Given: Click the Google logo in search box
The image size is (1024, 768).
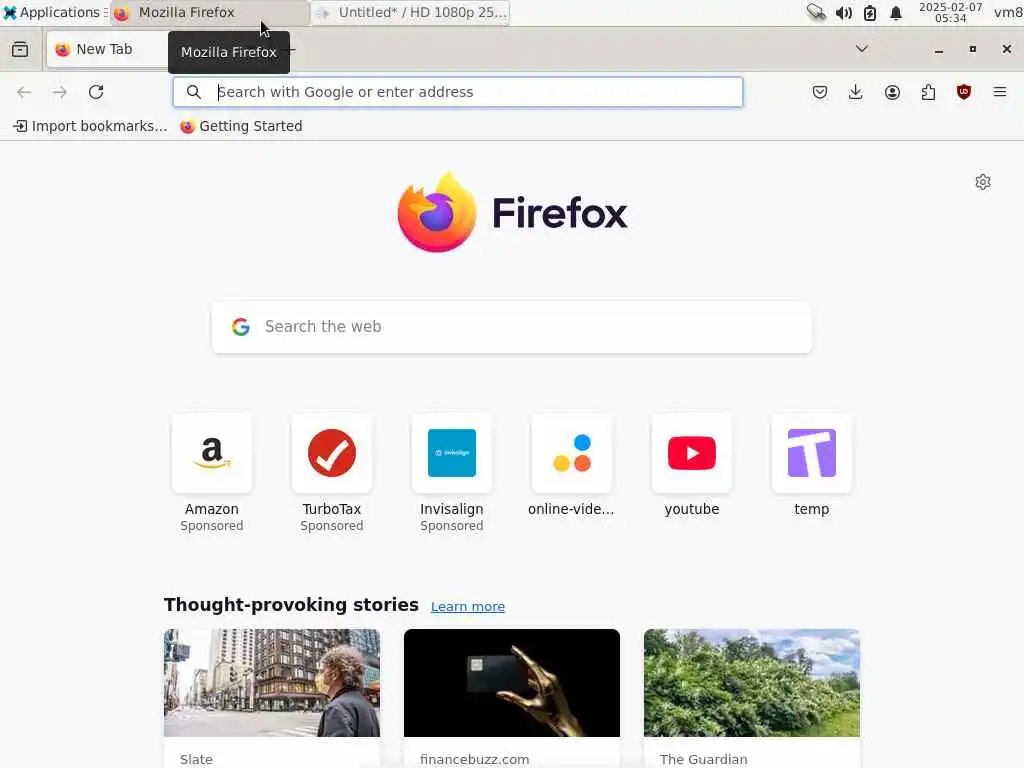Looking at the screenshot, I should click(x=241, y=327).
